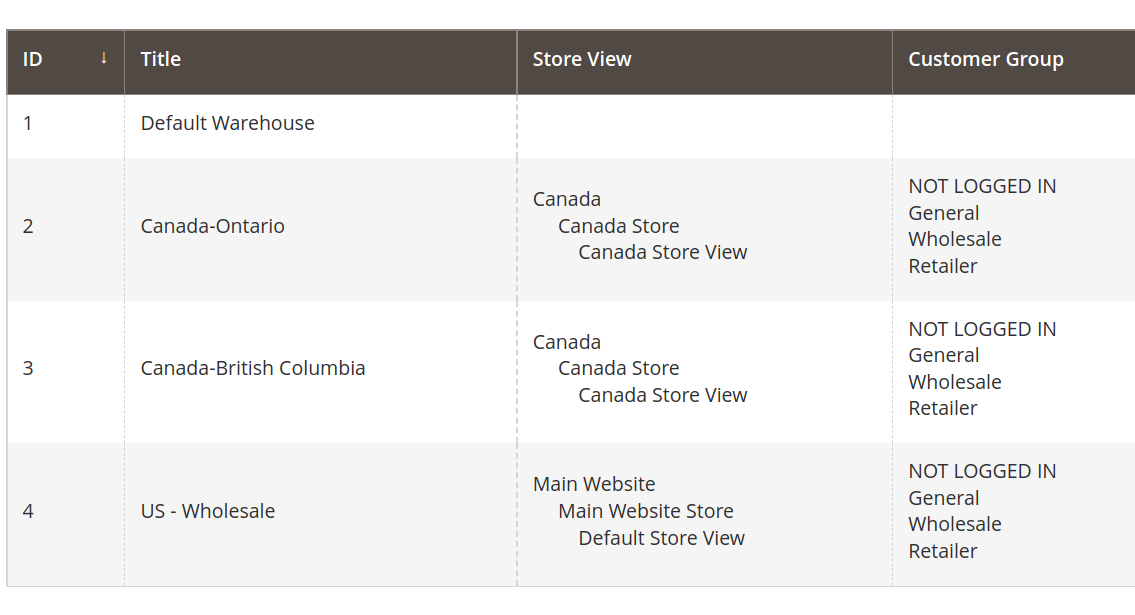1135x615 pixels.
Task: Sort by the ID column header
Action: [x=66, y=62]
